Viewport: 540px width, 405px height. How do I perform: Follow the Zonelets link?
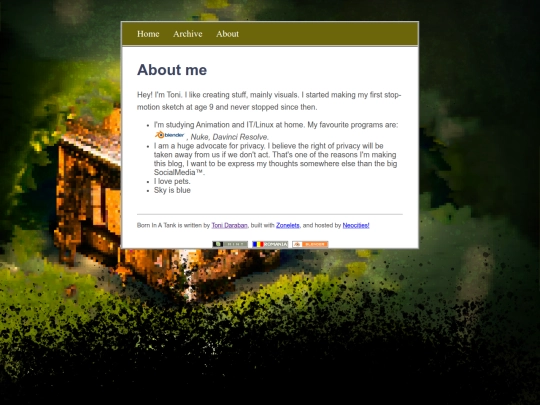288,225
